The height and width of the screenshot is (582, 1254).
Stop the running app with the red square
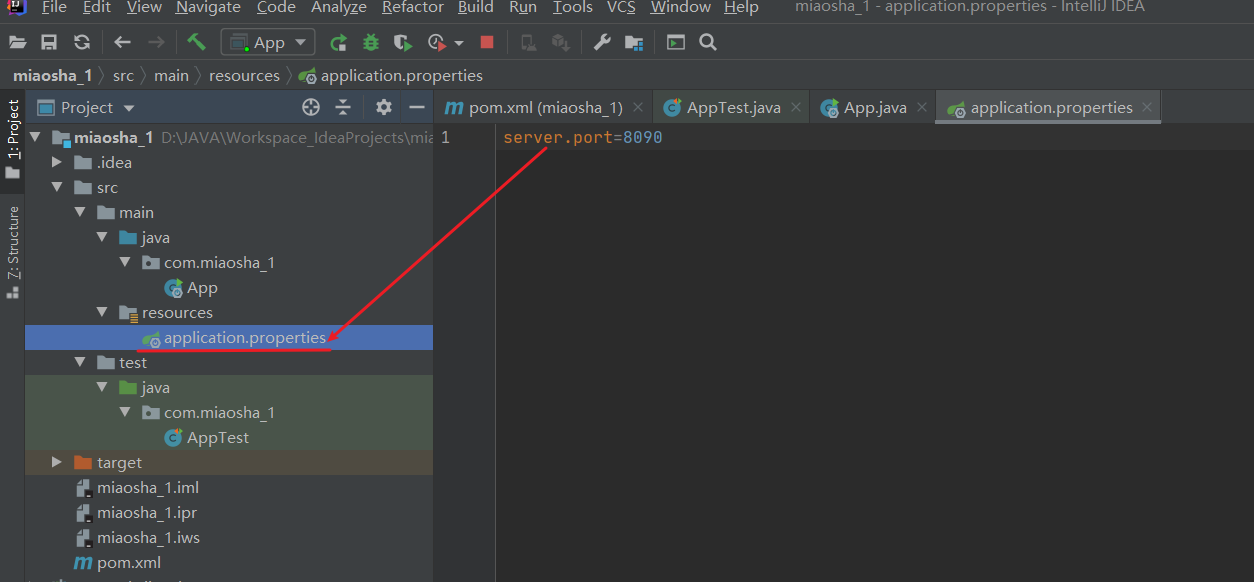click(487, 42)
